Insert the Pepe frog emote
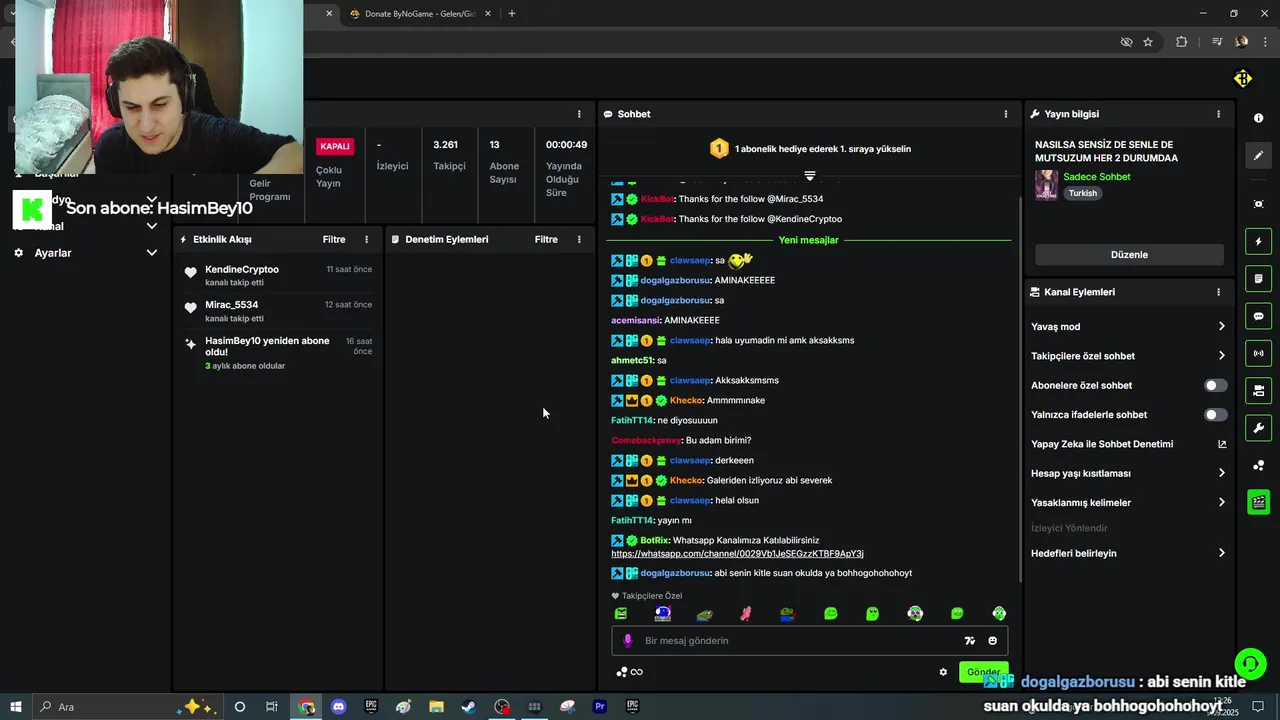 coord(705,614)
